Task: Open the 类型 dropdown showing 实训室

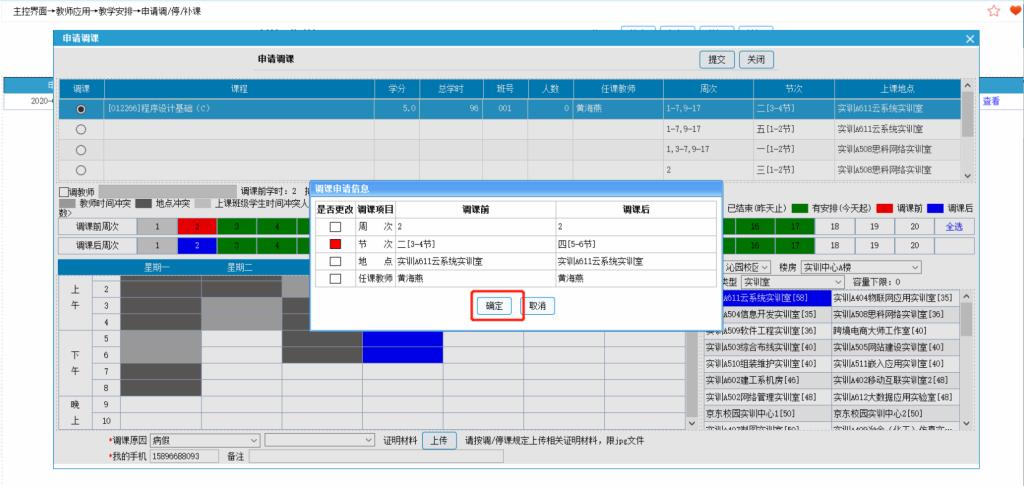Action: click(770, 282)
